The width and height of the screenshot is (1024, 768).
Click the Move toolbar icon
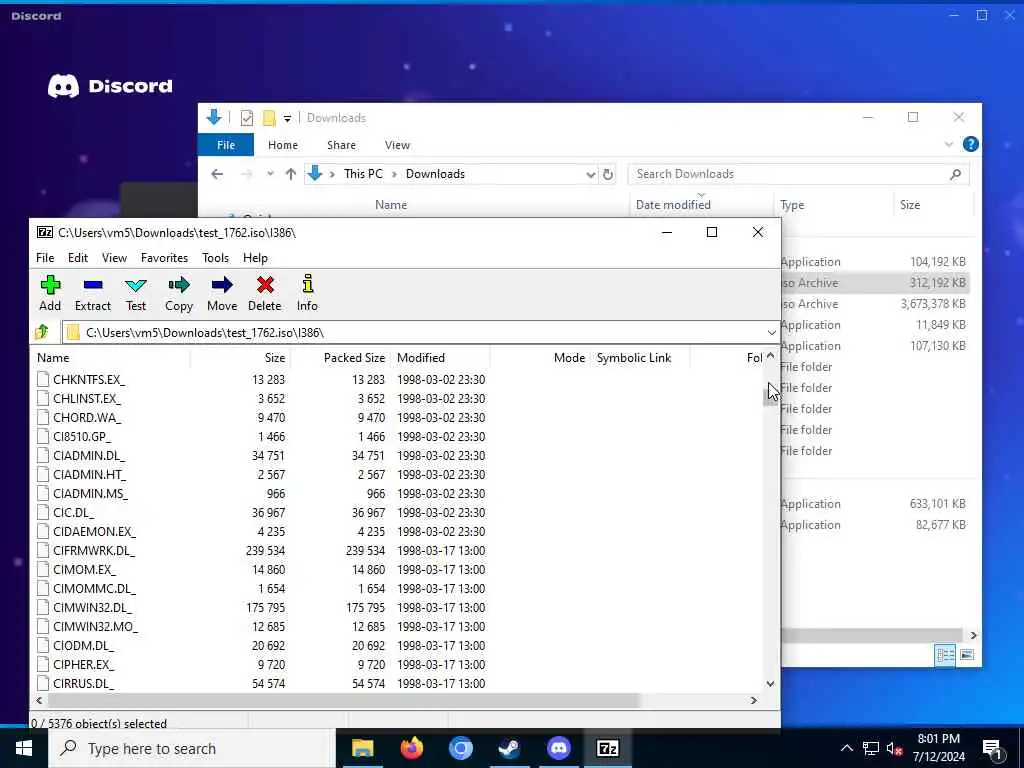(x=222, y=293)
